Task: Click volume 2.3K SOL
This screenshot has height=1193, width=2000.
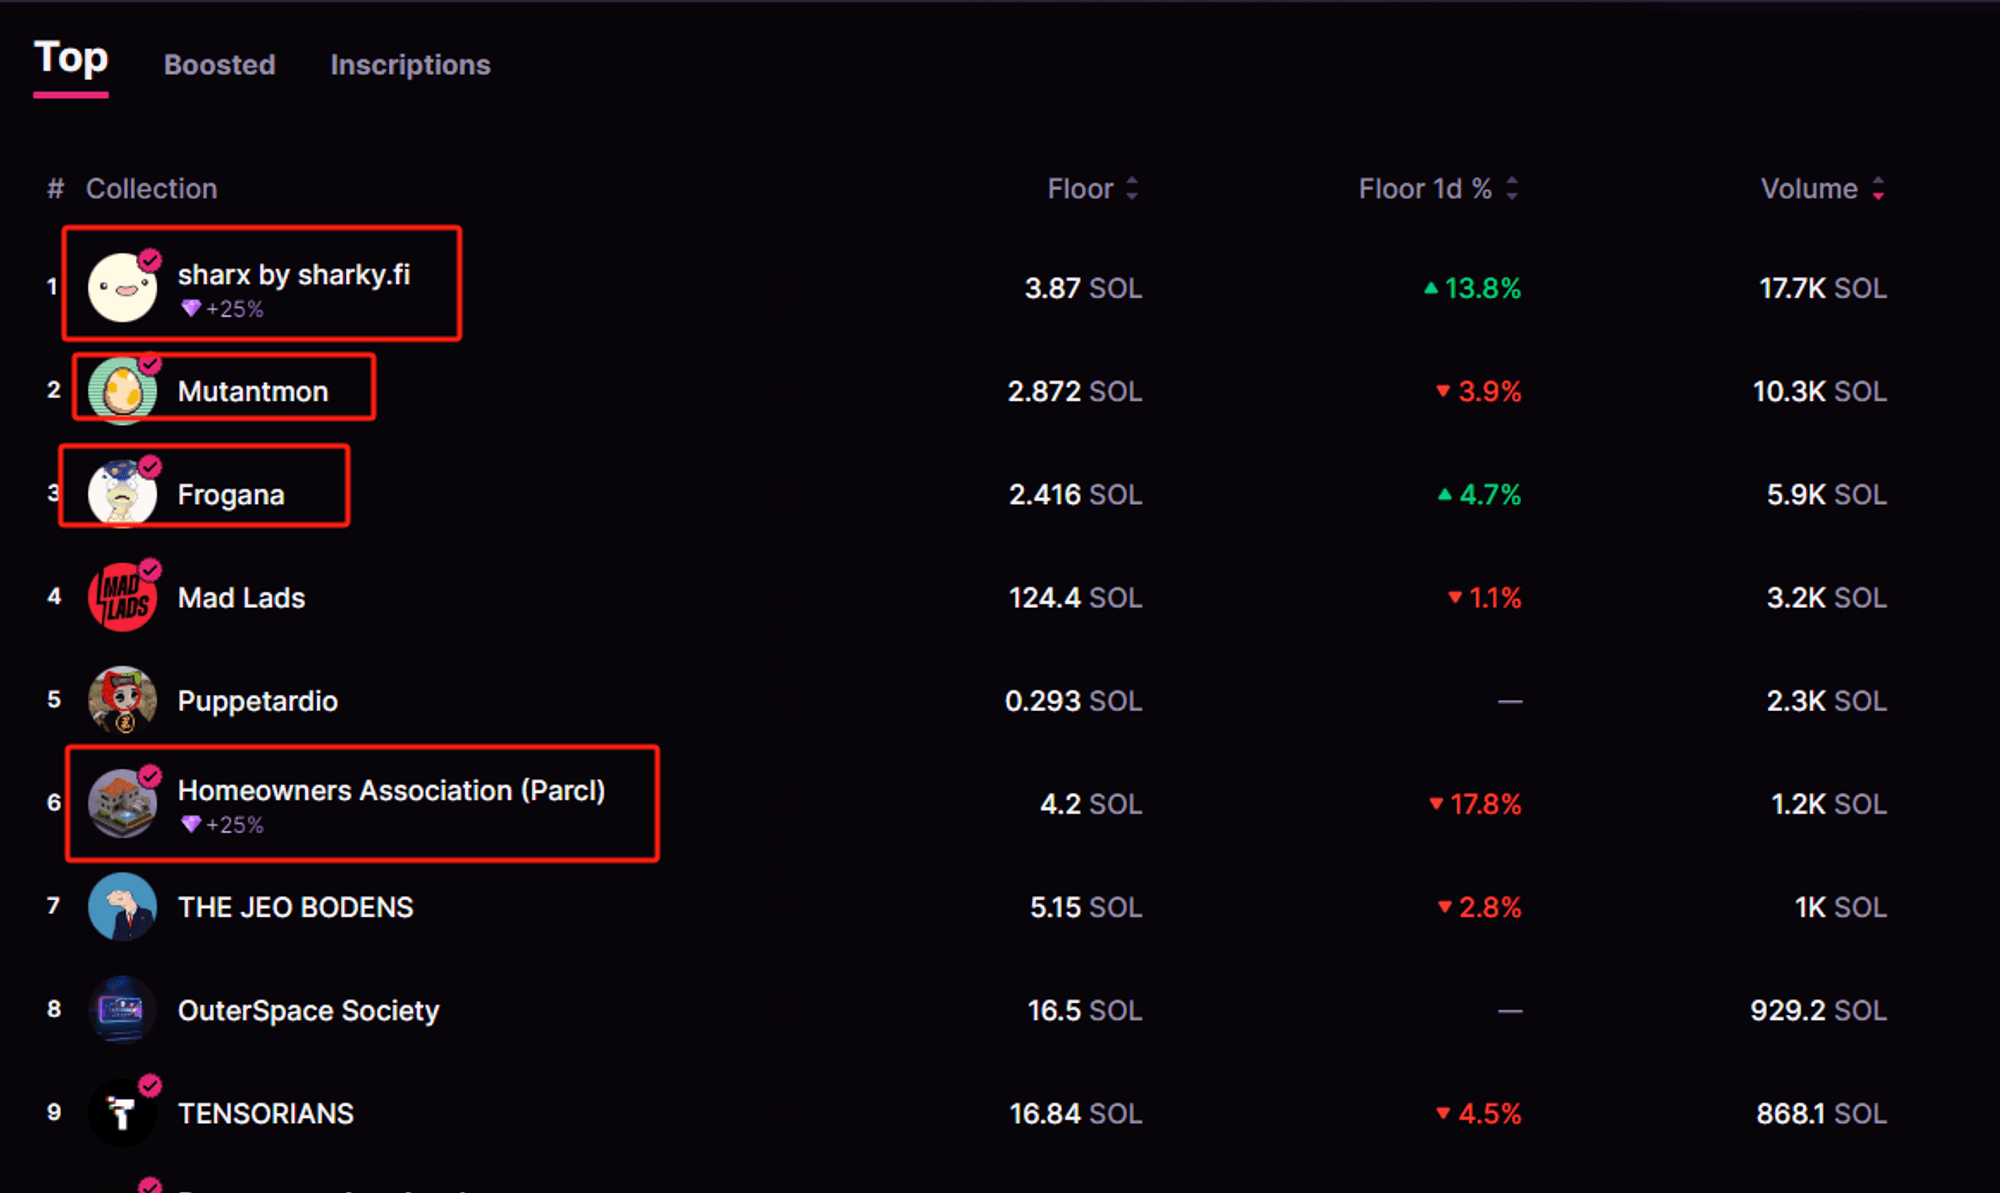Action: point(1827,701)
